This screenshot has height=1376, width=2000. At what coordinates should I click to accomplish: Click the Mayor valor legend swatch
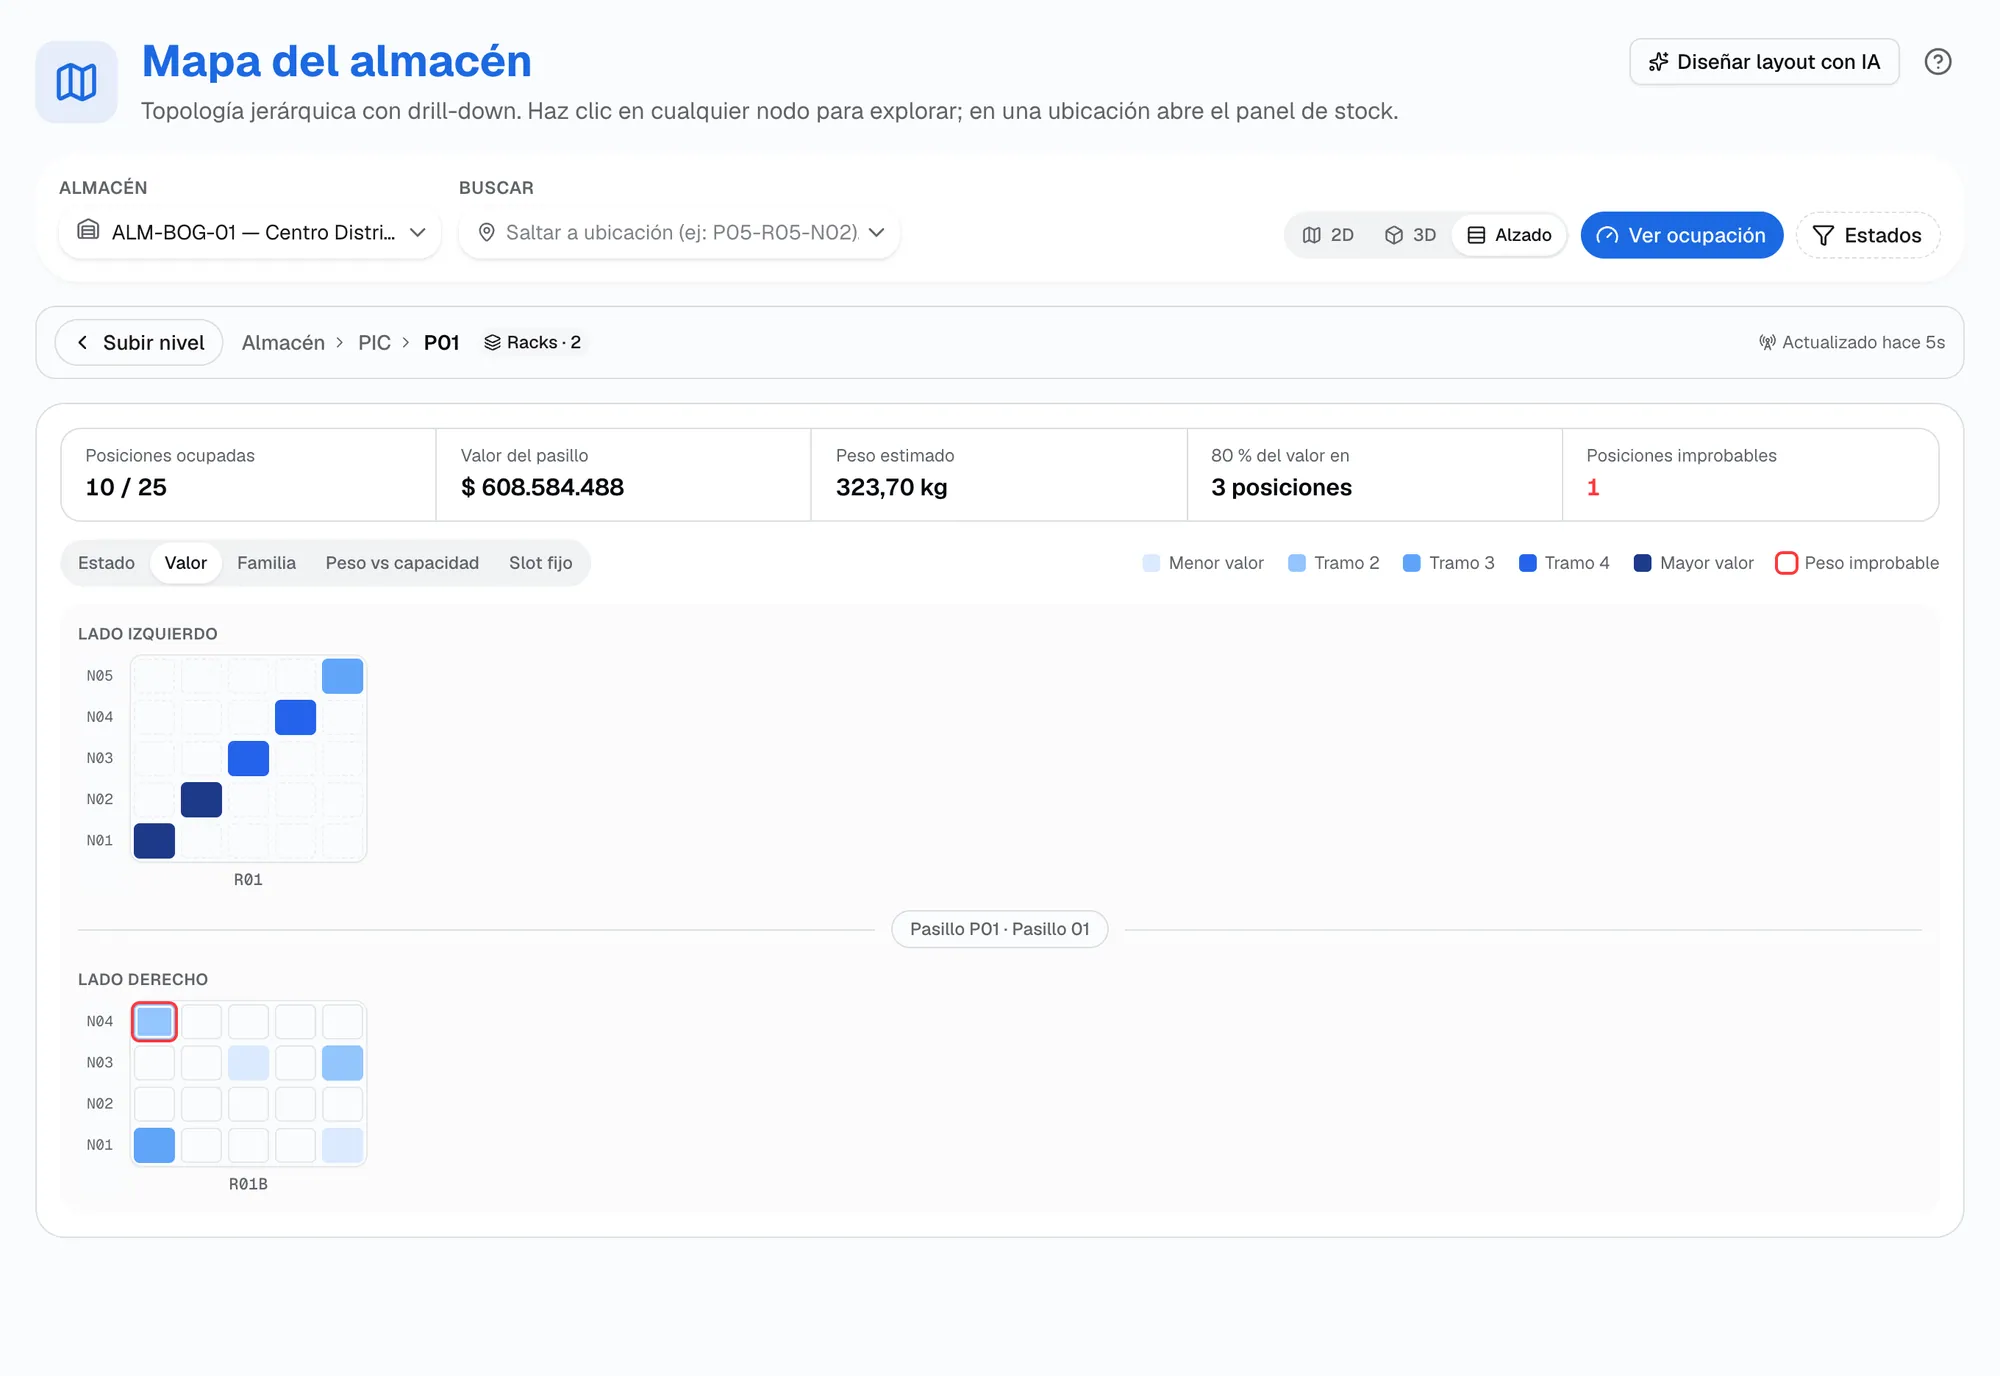coord(1642,563)
